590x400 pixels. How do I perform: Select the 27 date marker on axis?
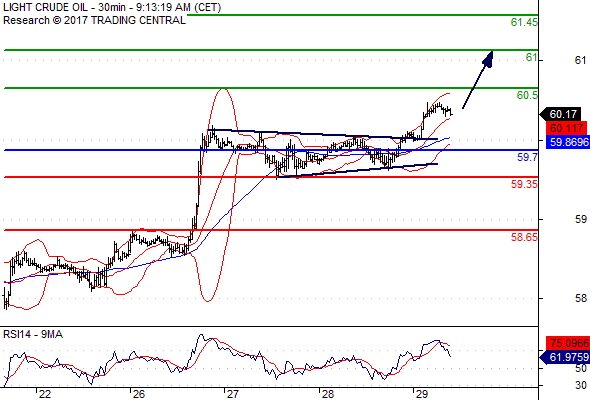pyautogui.click(x=233, y=394)
